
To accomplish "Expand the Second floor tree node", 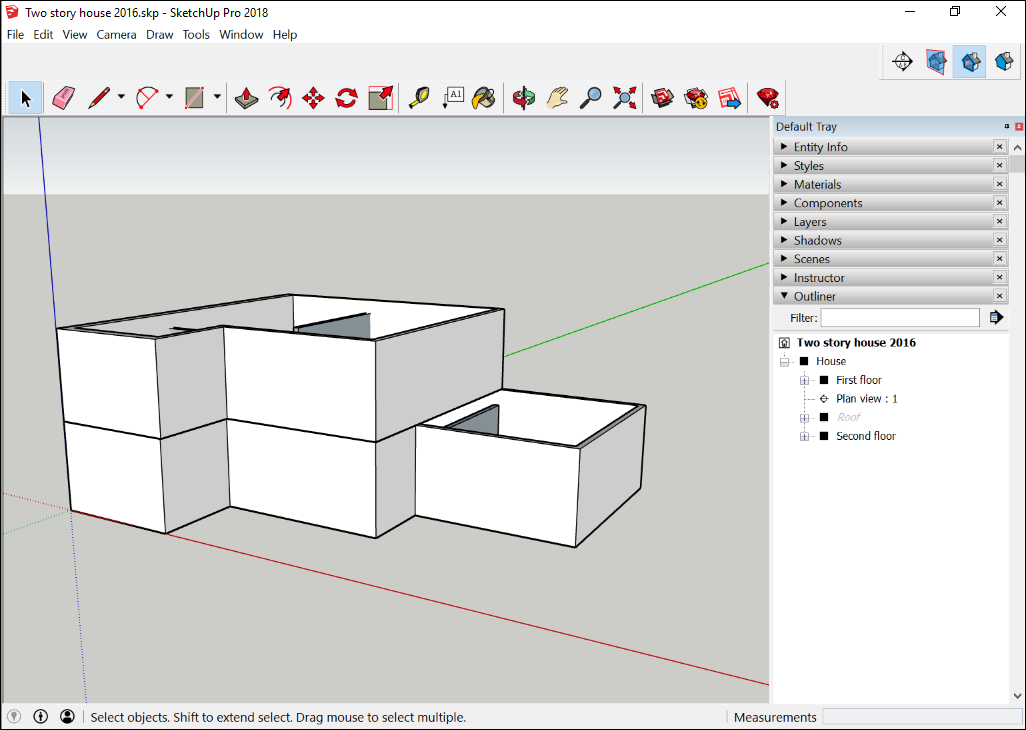I will point(804,436).
